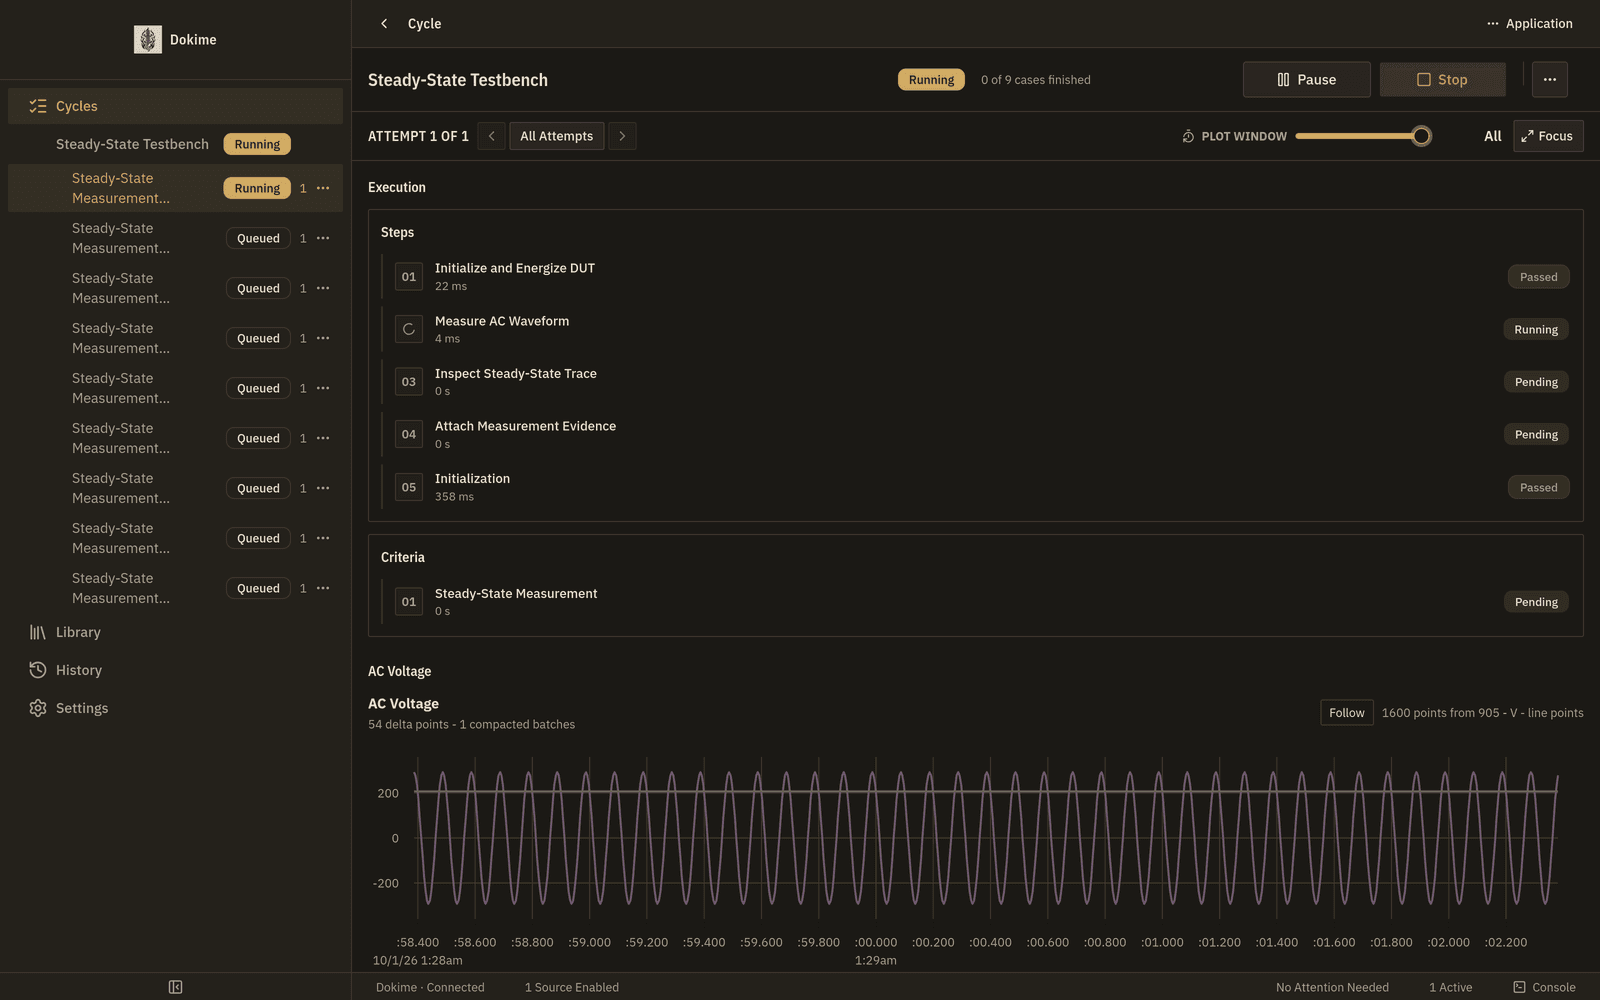The height and width of the screenshot is (1000, 1600).
Task: Open the Cycles section
Action: point(175,106)
